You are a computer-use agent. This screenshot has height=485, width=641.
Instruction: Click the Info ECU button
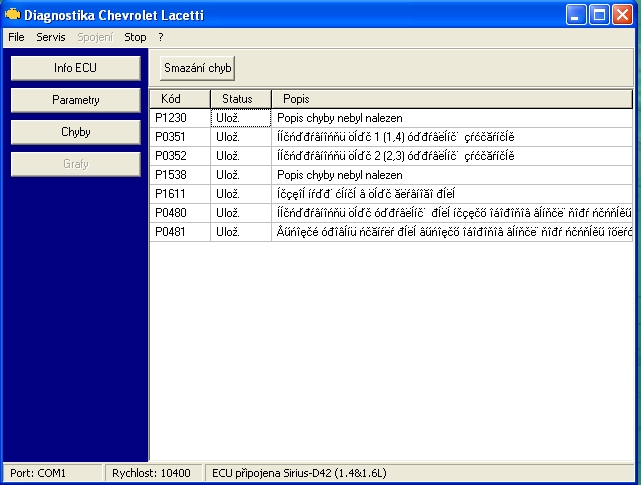point(76,68)
